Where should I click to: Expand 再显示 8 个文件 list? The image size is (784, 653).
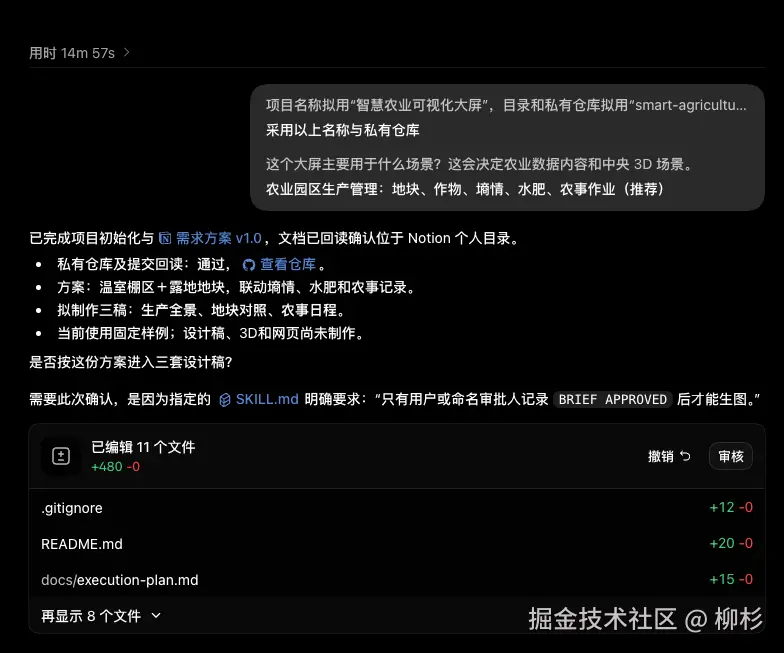[x=101, y=616]
